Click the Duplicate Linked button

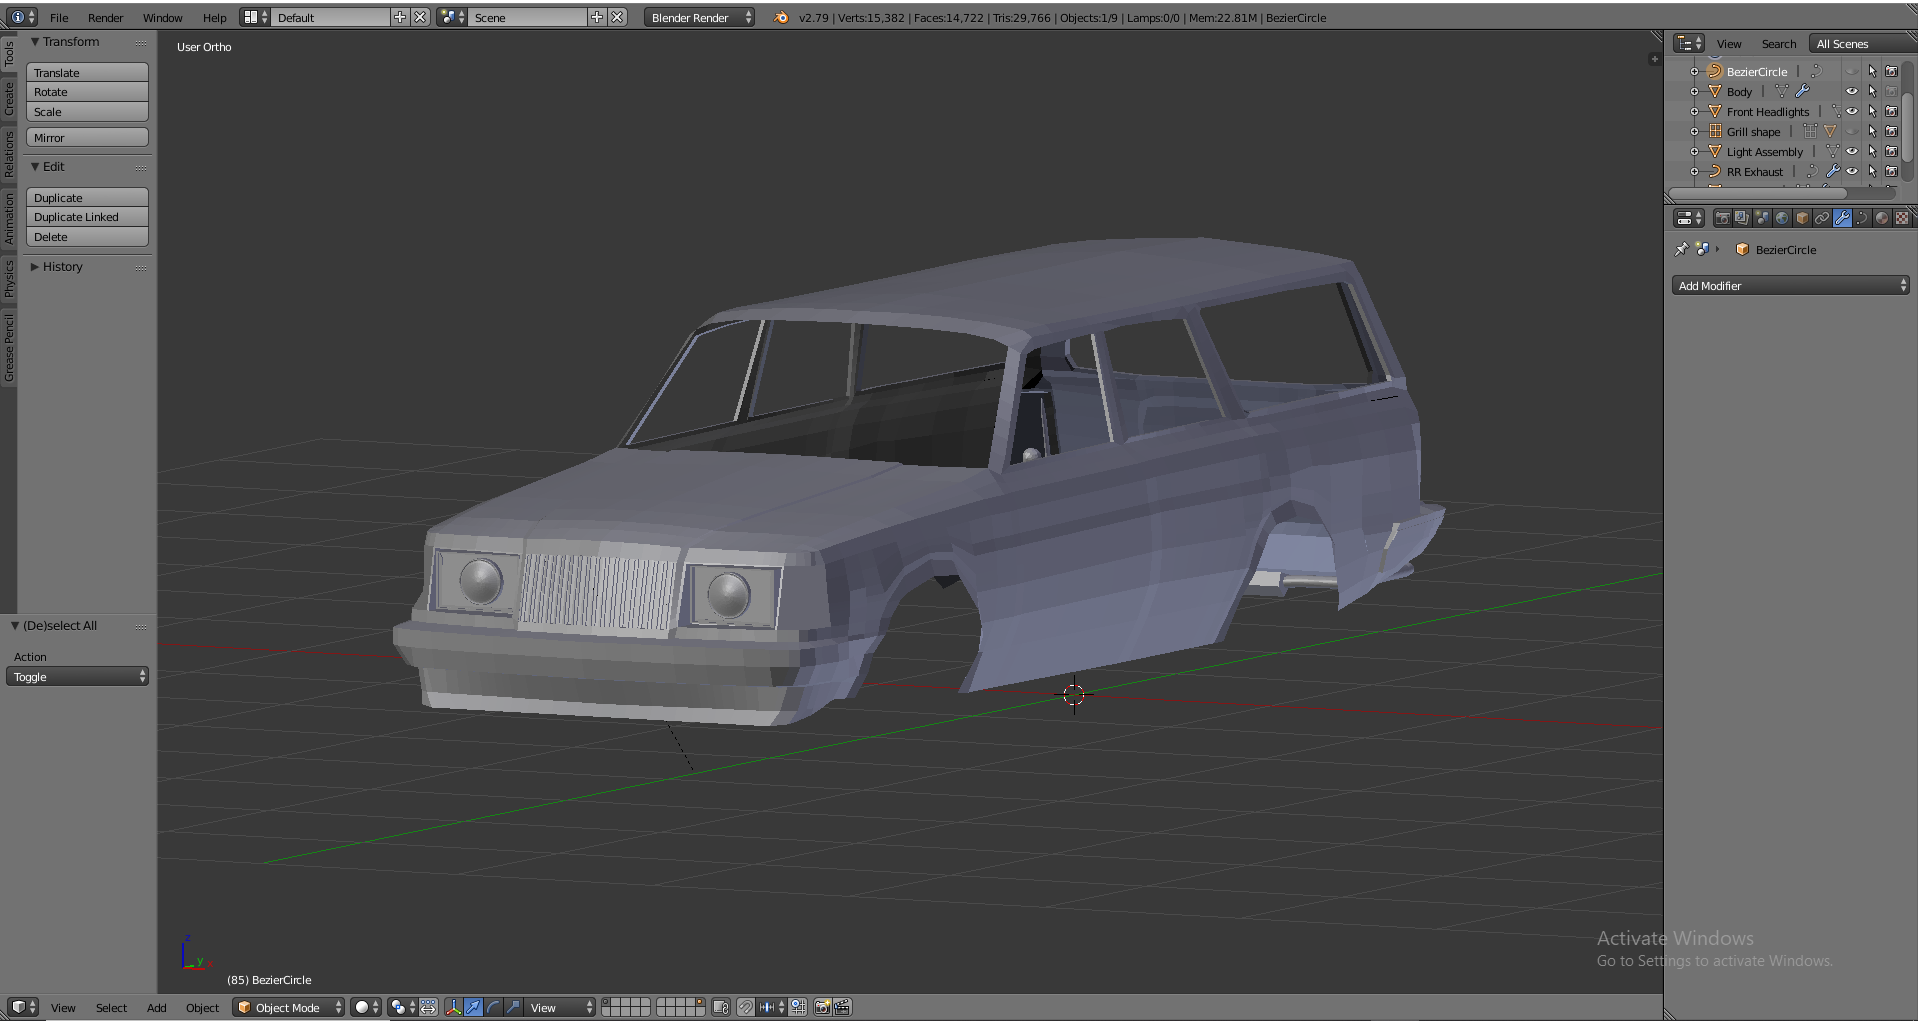87,217
